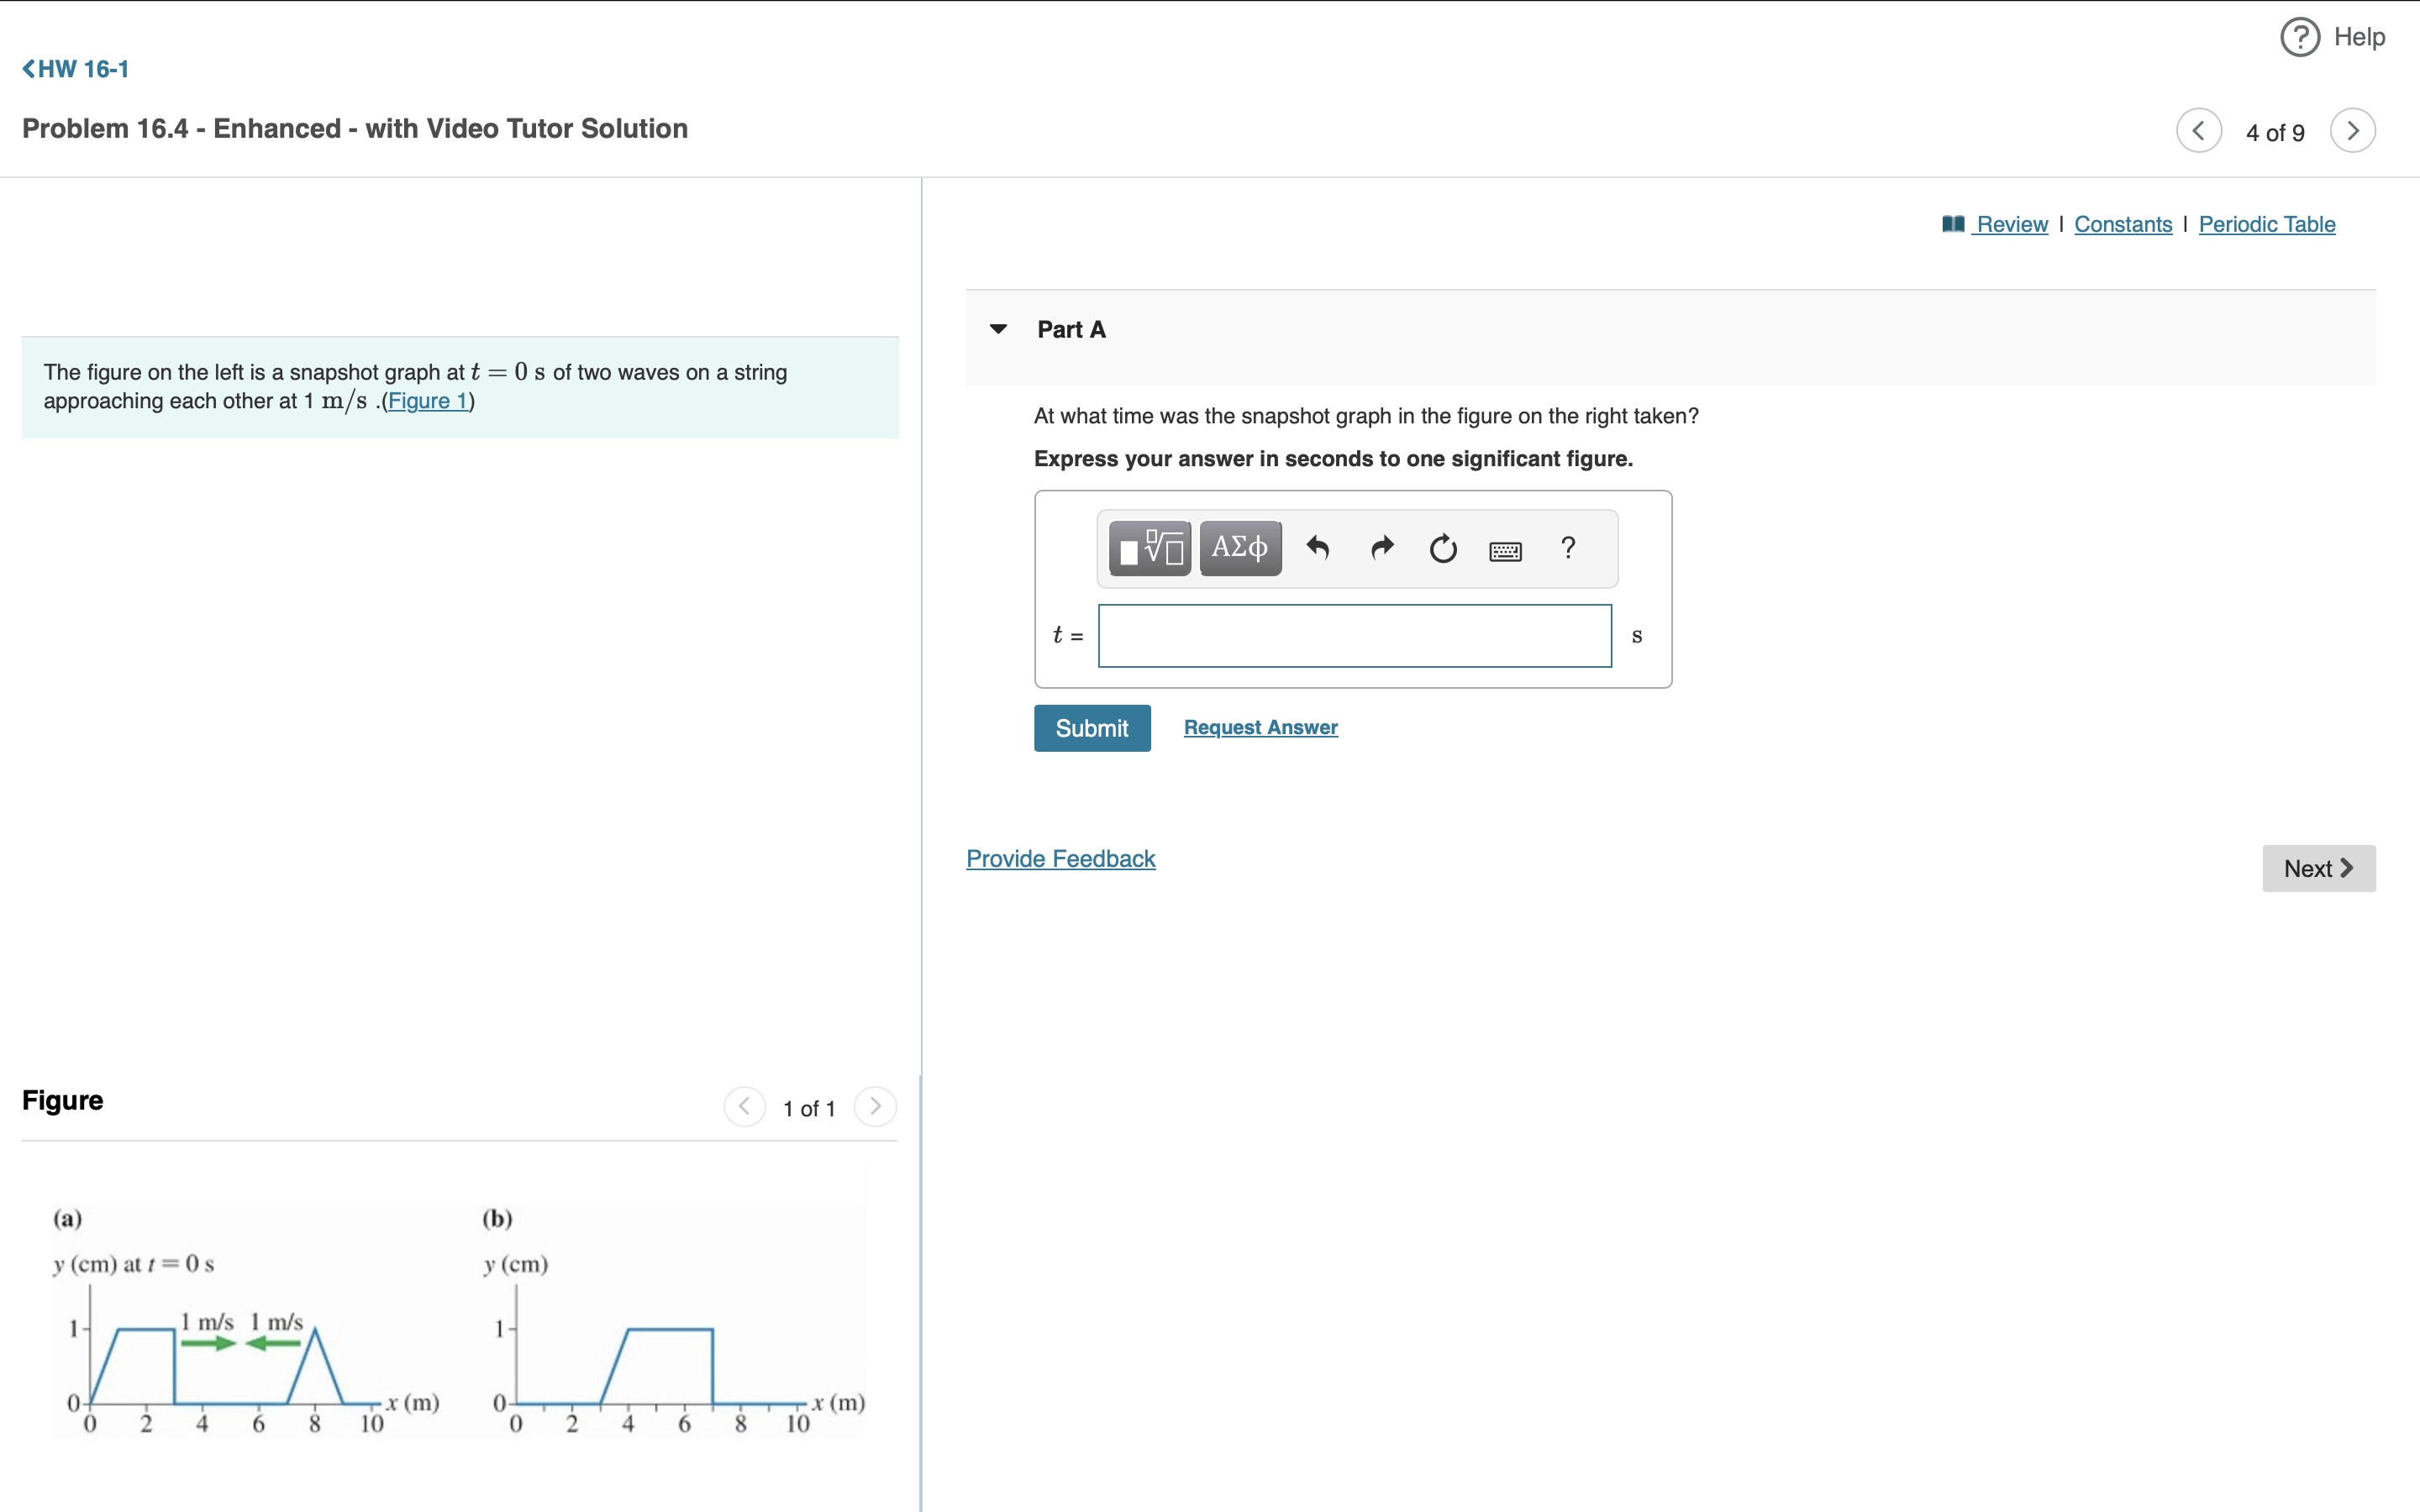Viewport: 2420px width, 1512px height.
Task: Go to next figure using right chevron
Action: [x=875, y=1107]
